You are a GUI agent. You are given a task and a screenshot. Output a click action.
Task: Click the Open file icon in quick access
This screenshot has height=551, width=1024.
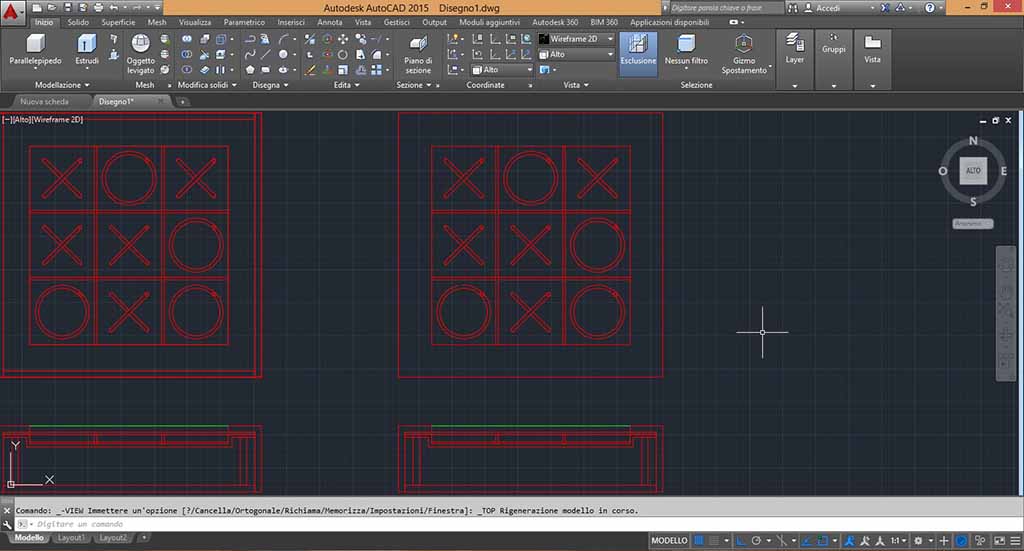[52, 8]
